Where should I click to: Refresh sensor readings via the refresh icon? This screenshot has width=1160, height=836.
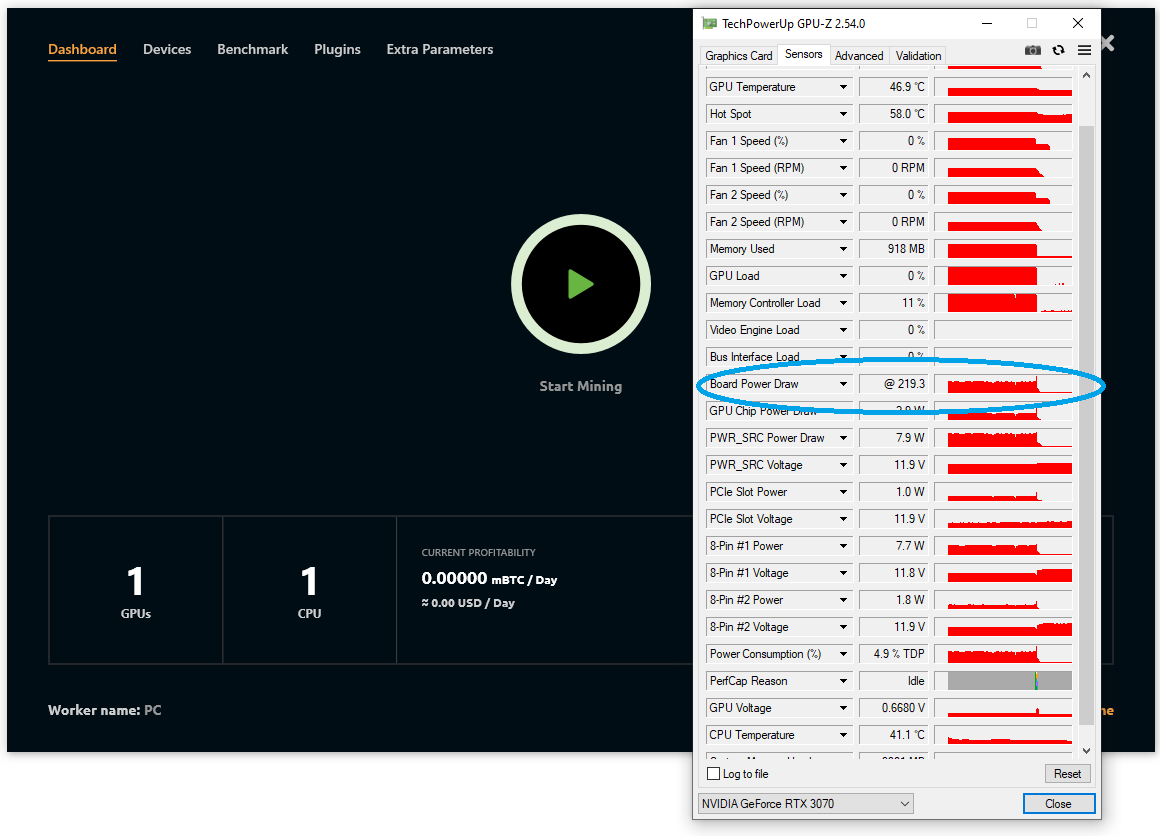pyautogui.click(x=1057, y=50)
